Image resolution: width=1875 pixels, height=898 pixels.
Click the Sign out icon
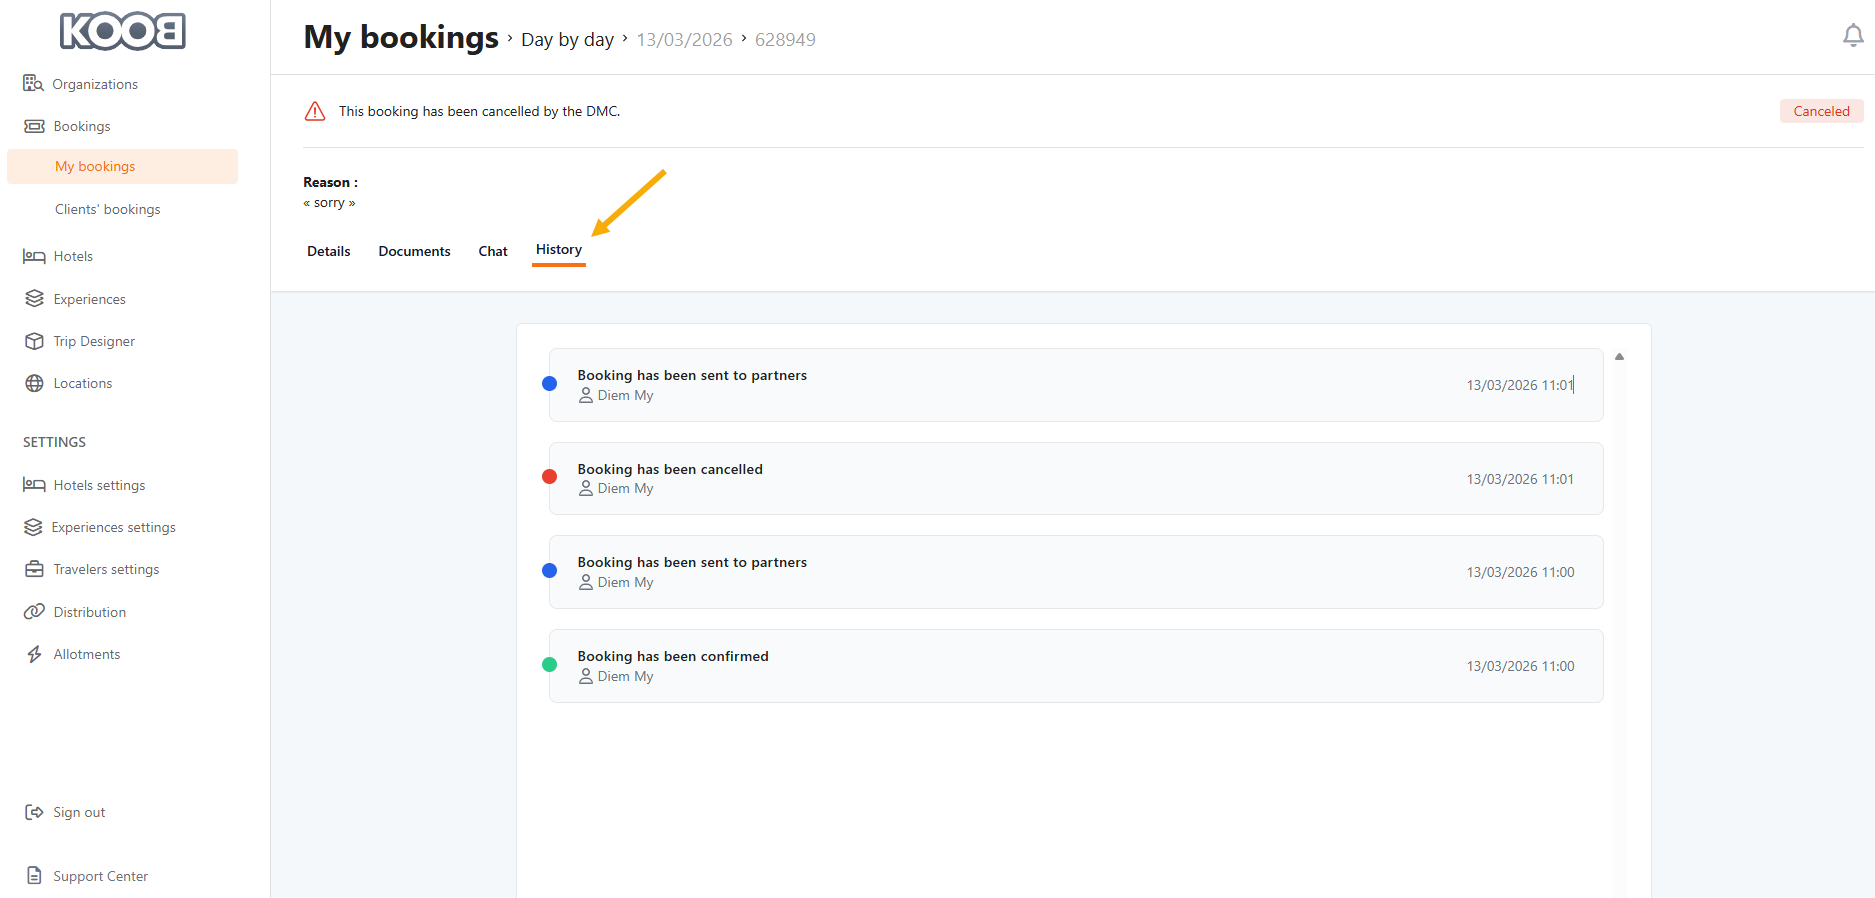[x=34, y=812]
